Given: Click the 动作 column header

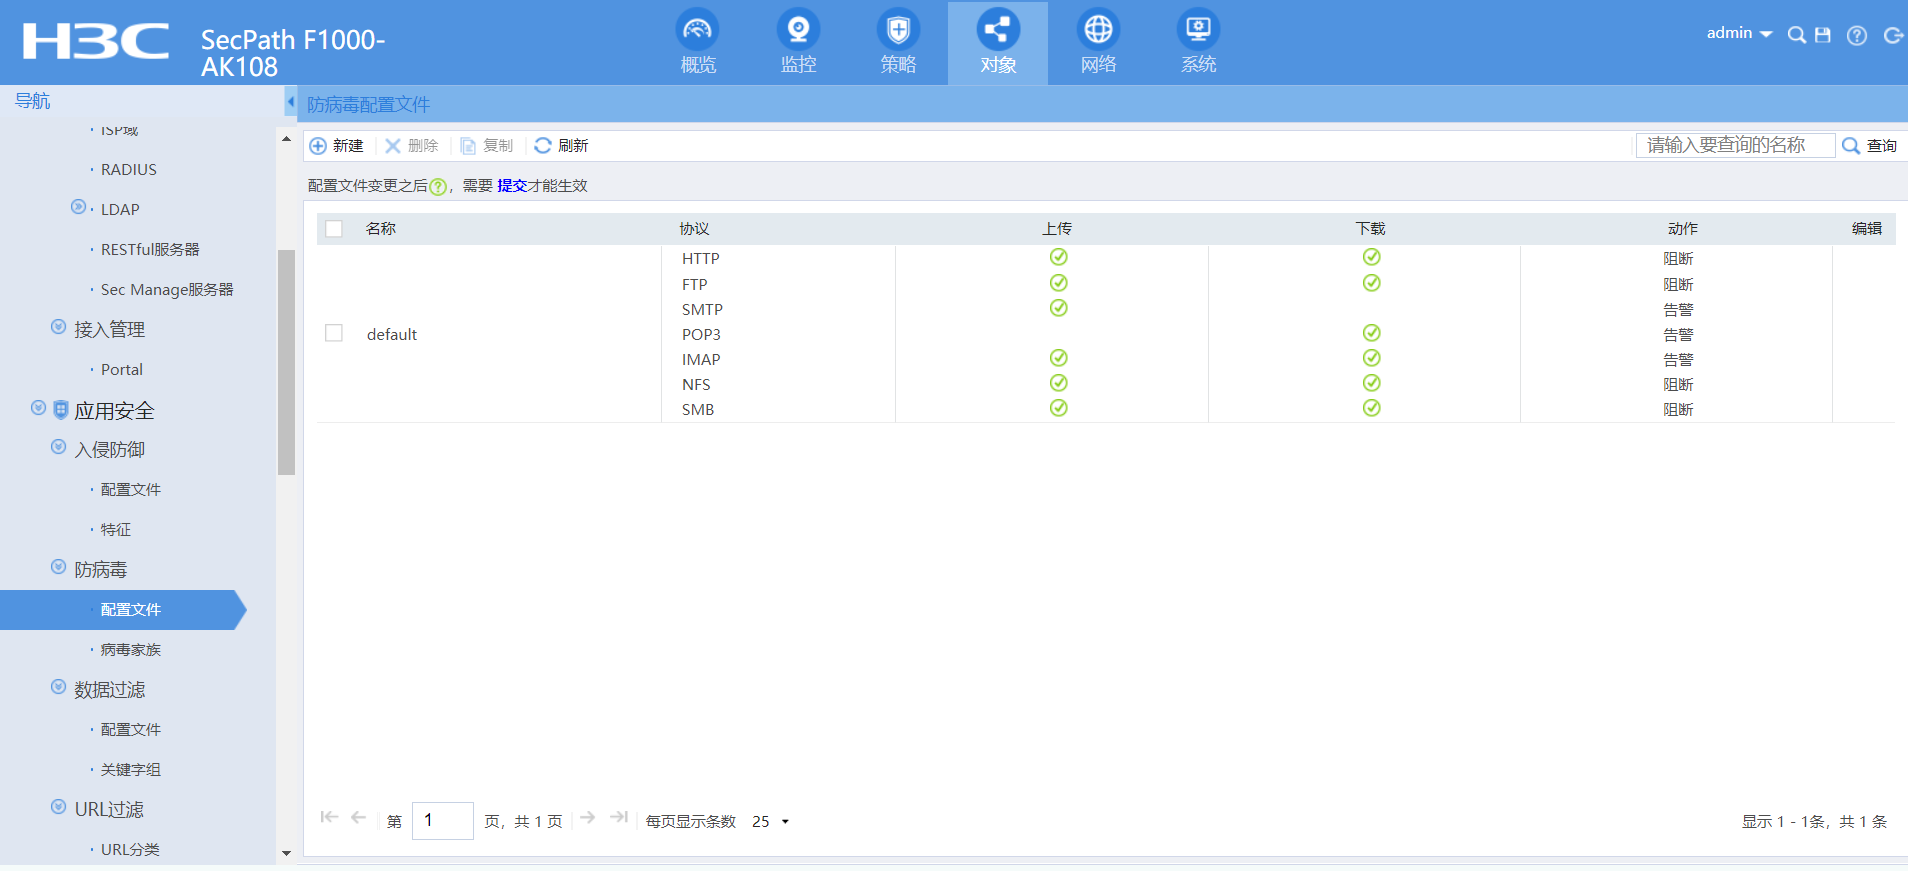Looking at the screenshot, I should (x=1683, y=229).
